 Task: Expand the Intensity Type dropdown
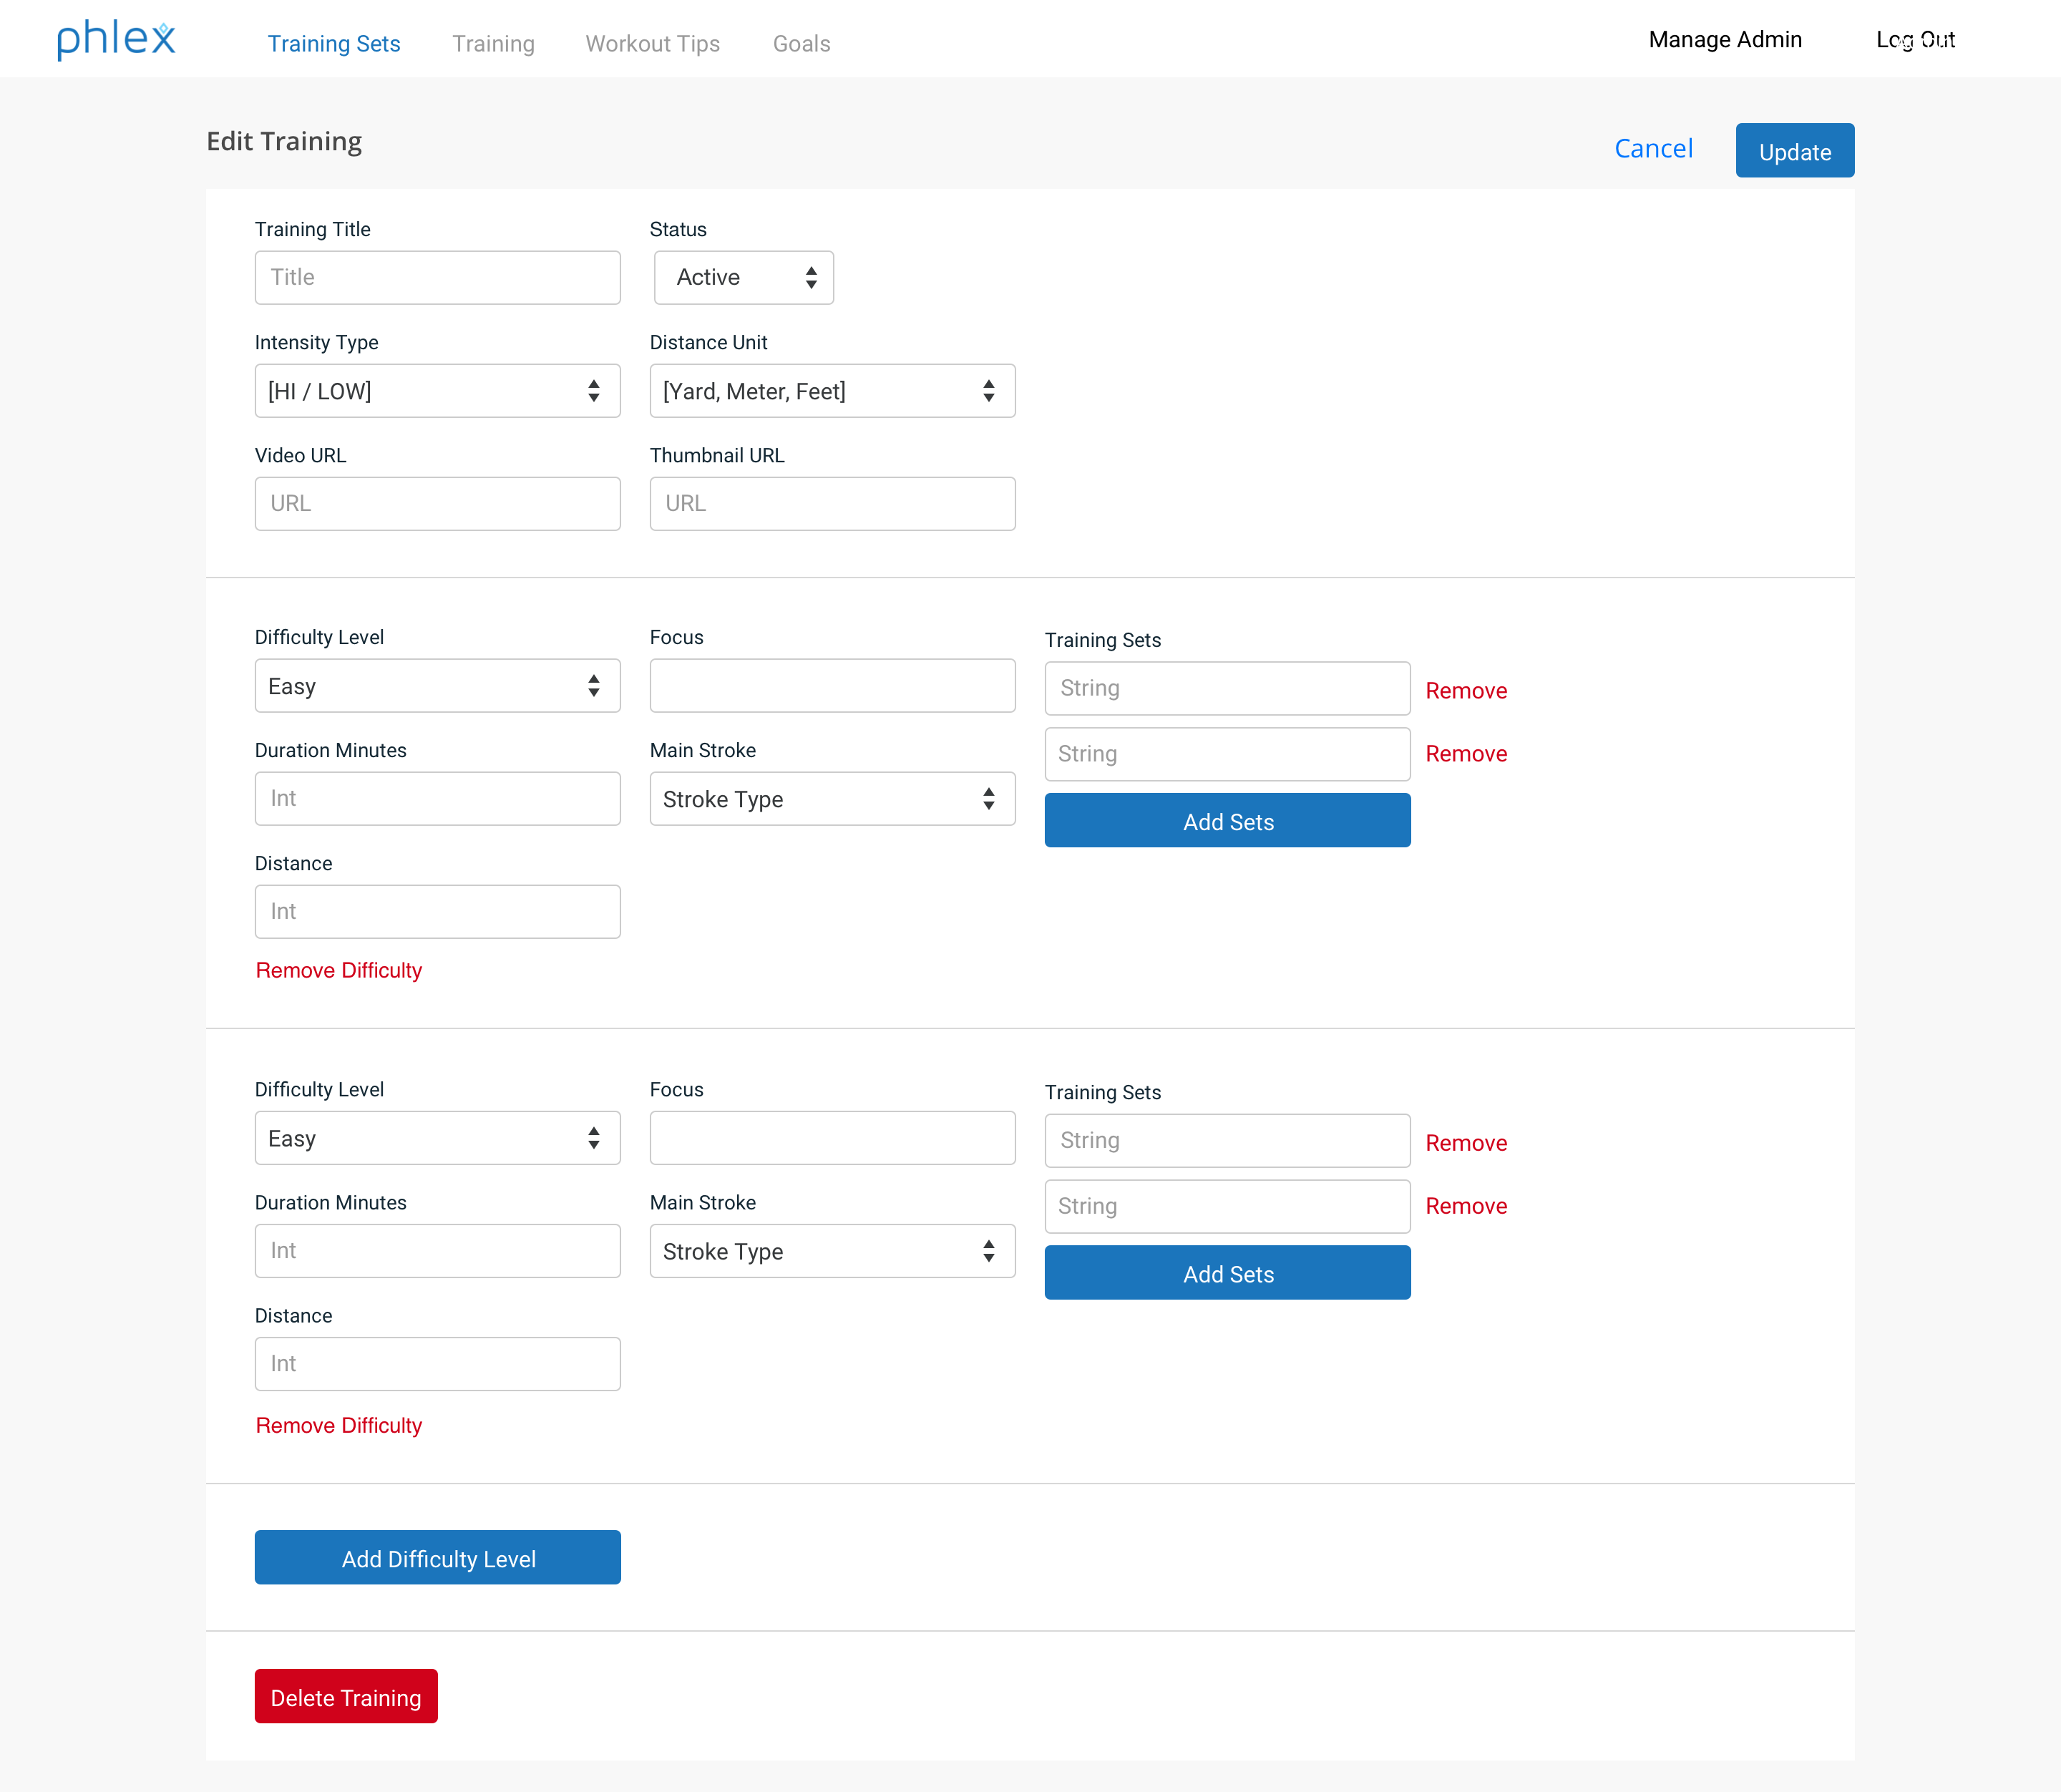438,389
